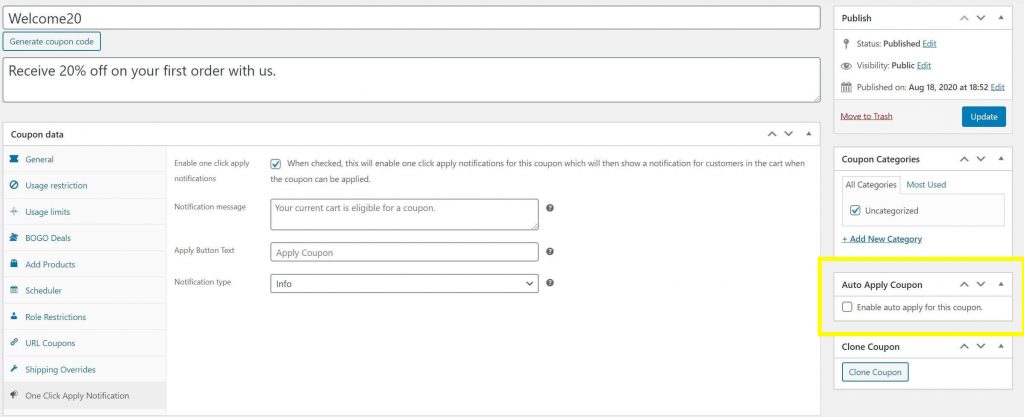Click the Notification message text area
Viewport: 1024px width, 417px height.
click(x=404, y=215)
